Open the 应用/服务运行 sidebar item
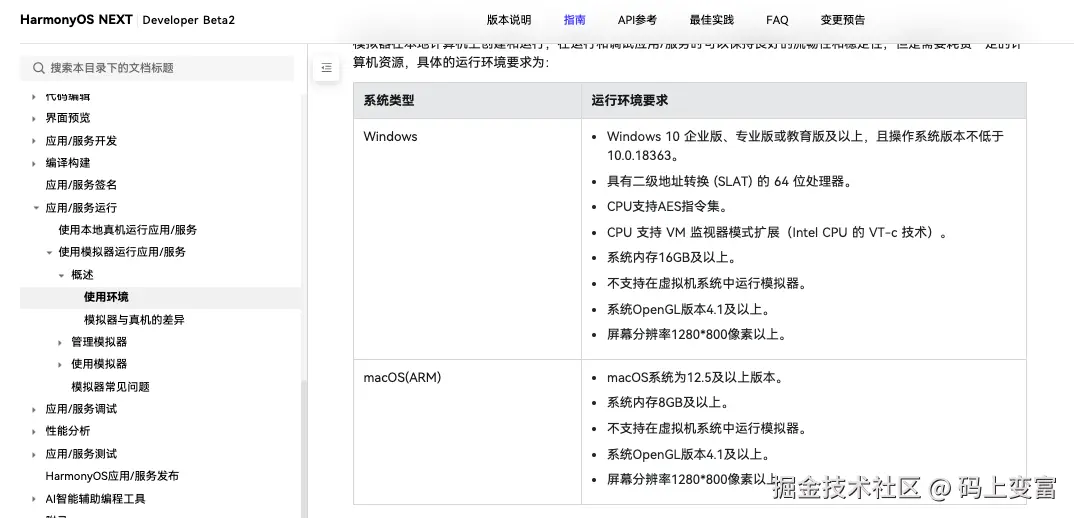 [x=81, y=208]
